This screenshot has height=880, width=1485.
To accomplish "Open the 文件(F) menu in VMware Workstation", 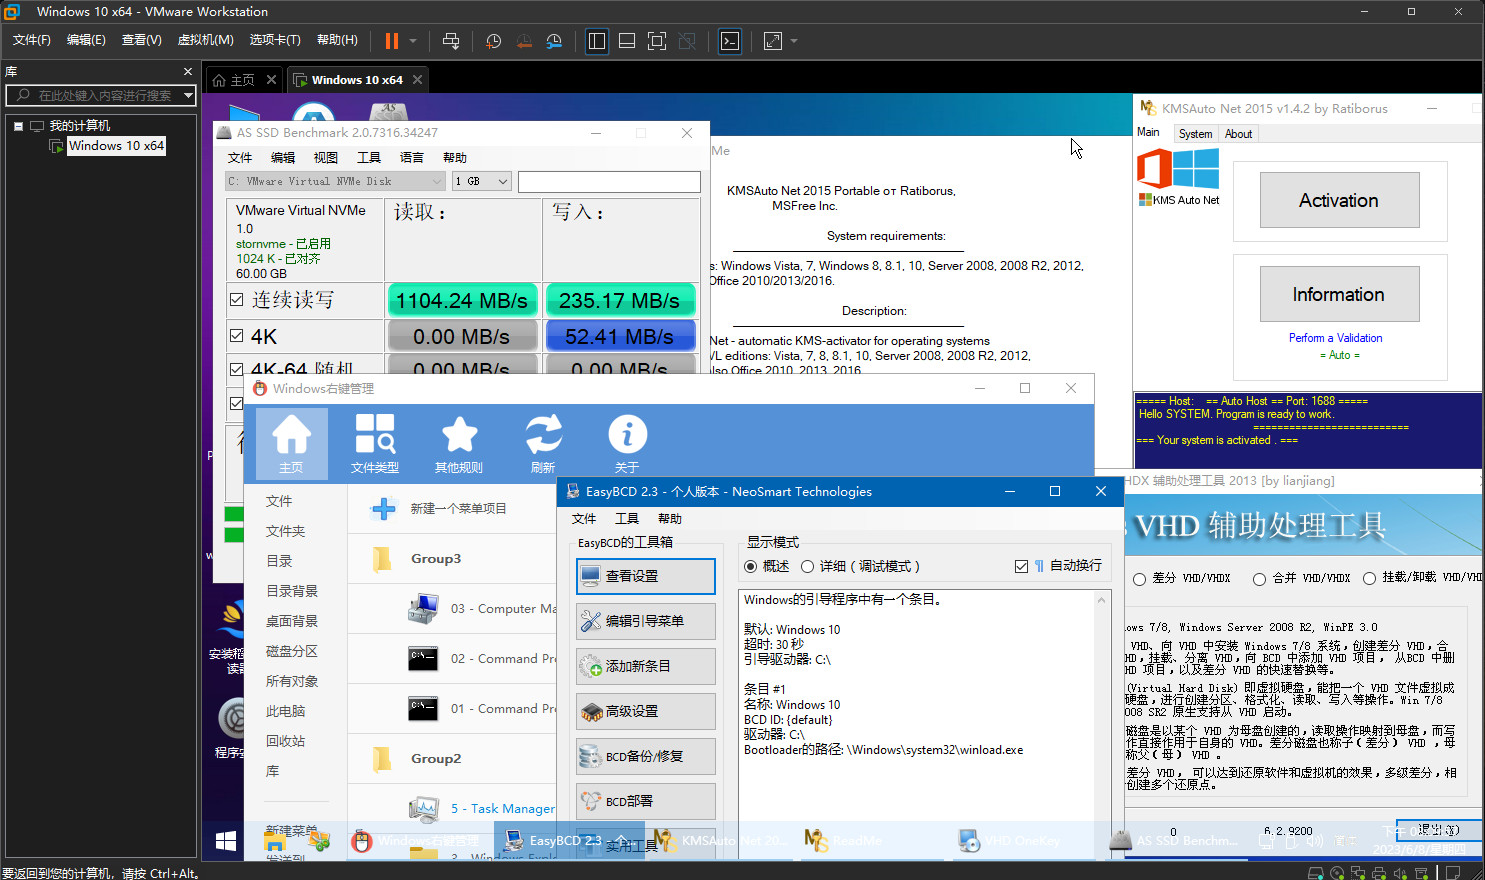I will pos(32,40).
